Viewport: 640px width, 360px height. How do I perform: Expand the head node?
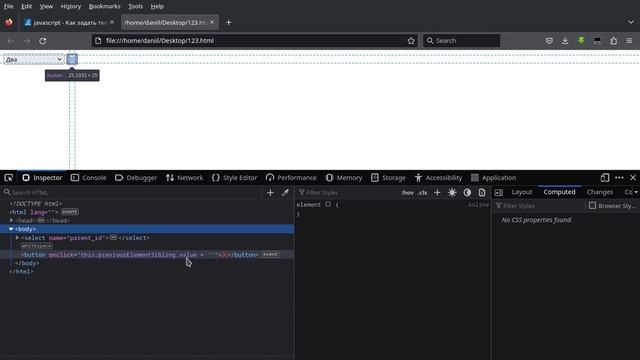(11, 220)
